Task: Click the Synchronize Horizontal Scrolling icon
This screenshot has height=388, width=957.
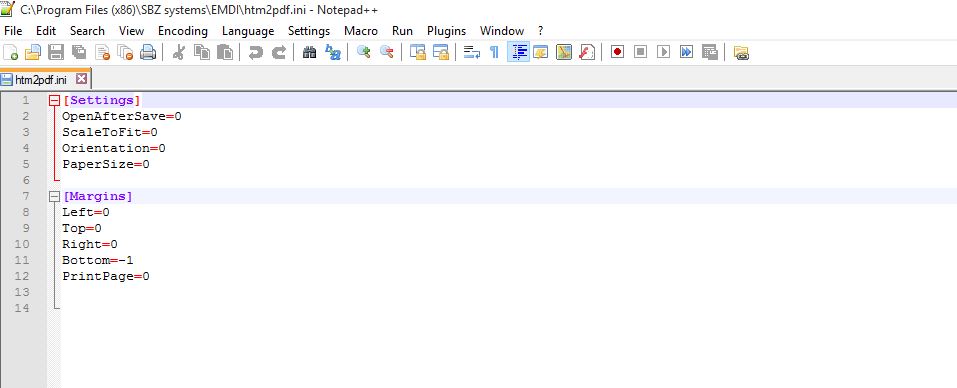Action: tap(441, 52)
